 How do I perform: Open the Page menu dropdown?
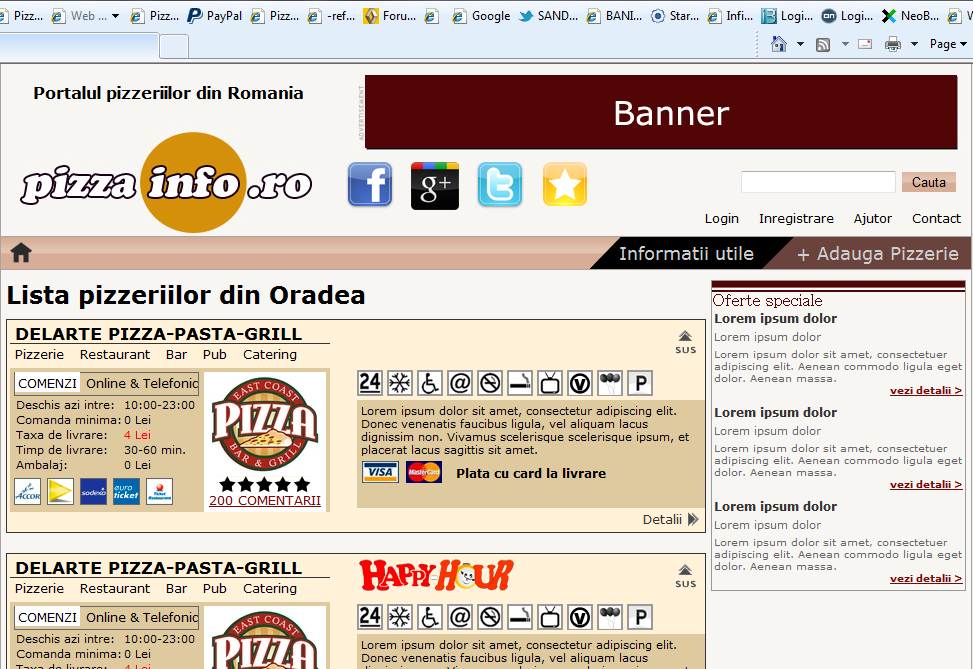948,44
